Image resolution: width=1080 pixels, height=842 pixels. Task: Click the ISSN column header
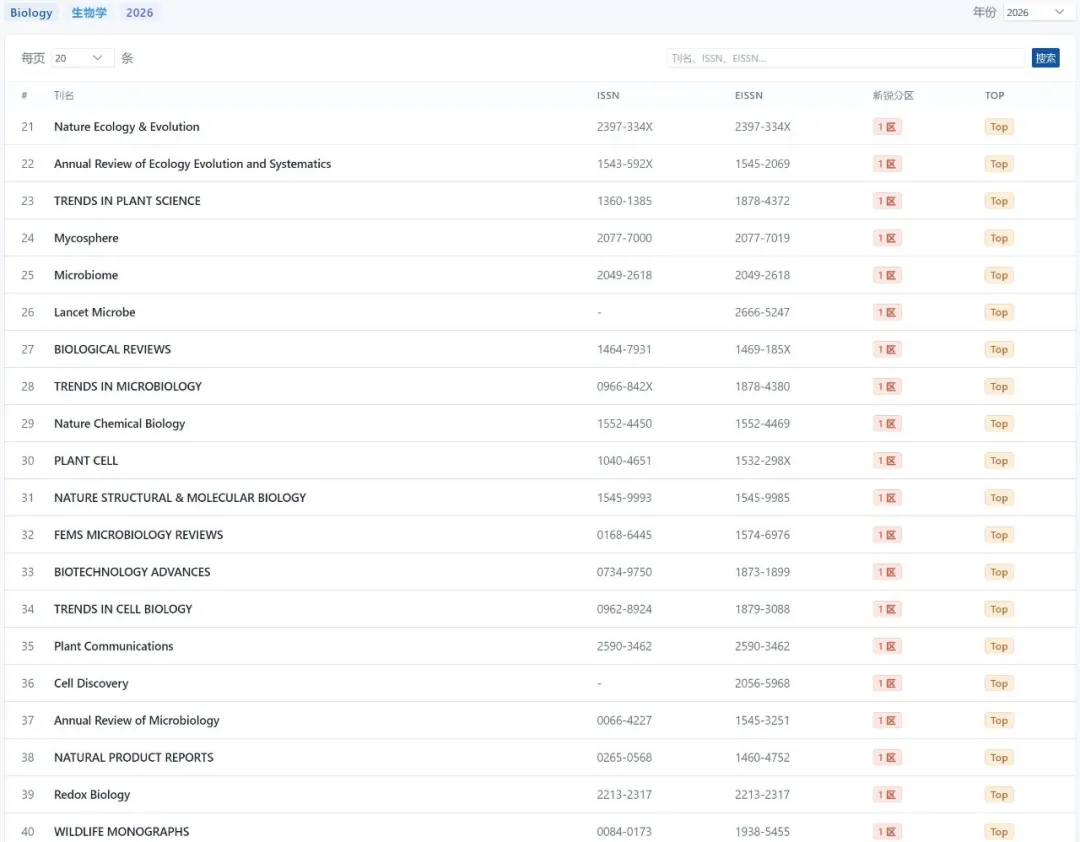pyautogui.click(x=608, y=96)
